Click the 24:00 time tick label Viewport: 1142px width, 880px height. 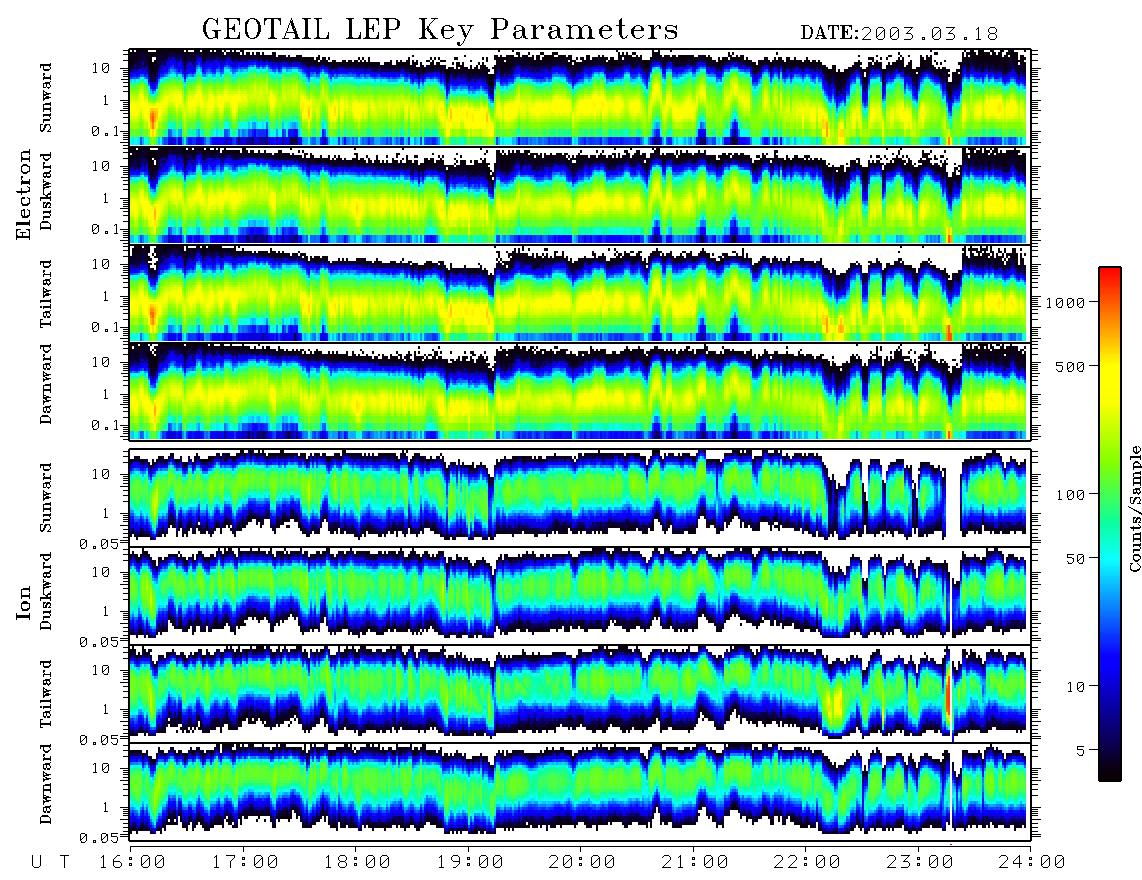pyautogui.click(x=1031, y=862)
